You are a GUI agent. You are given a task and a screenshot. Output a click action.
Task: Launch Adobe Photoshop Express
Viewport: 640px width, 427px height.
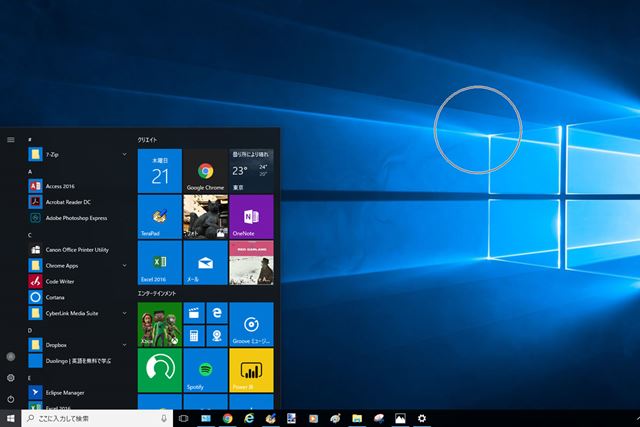click(77, 218)
